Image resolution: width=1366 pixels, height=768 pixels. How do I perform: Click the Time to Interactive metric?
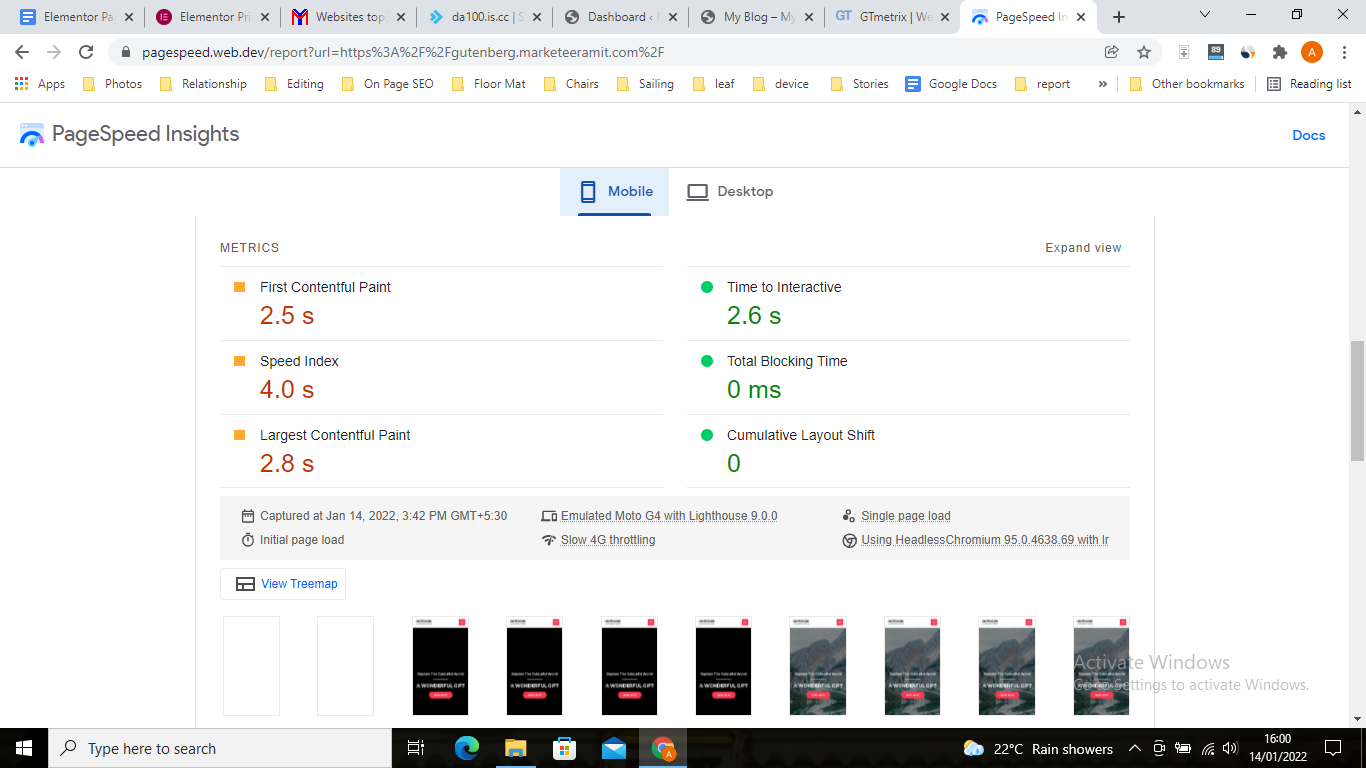[x=784, y=287]
